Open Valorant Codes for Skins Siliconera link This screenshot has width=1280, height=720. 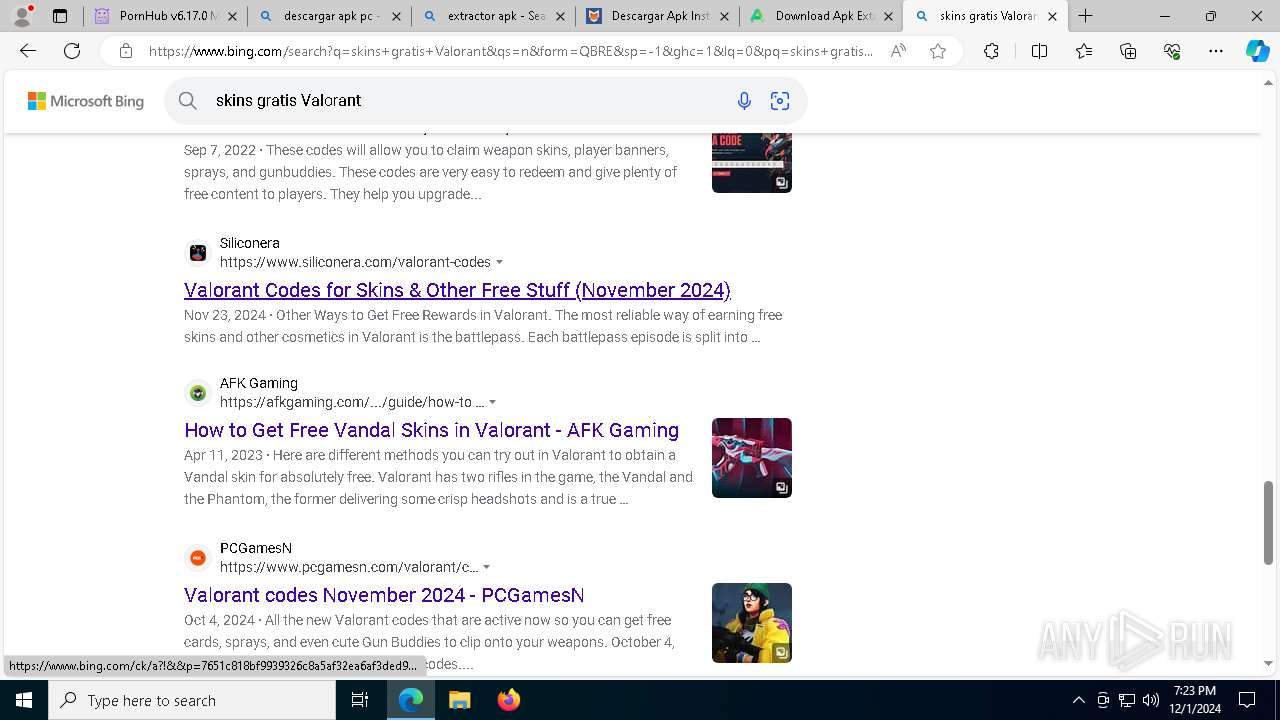[x=457, y=290]
